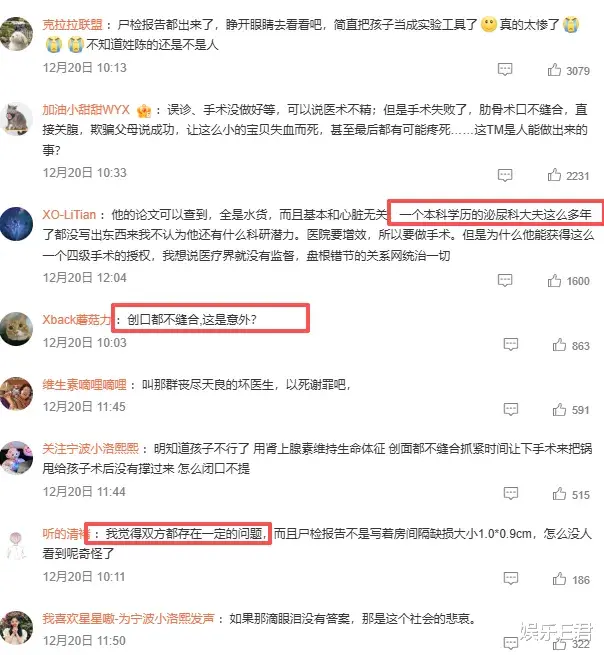Like 加油小甜甜WYX's comment with 2231 likes
604x655 pixels.
pos(554,175)
